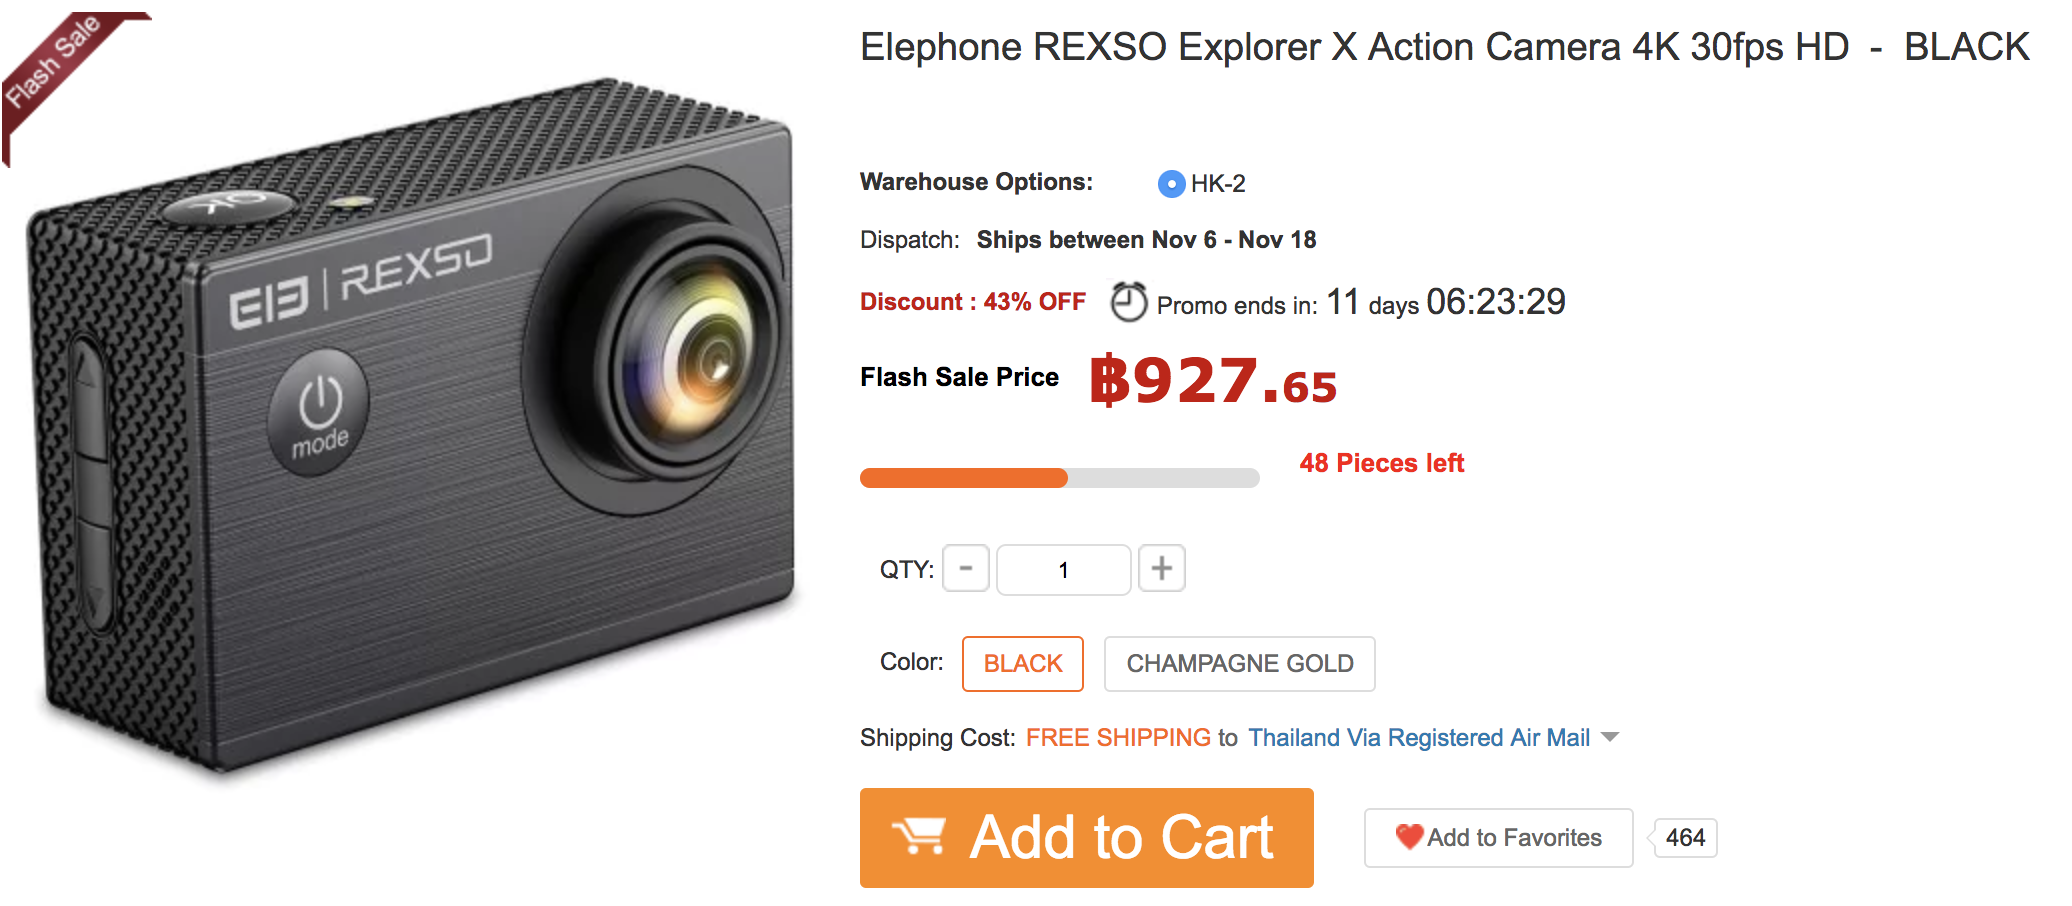
Task: Open the Thailand Via Registered Air Mail link
Action: tap(1418, 738)
